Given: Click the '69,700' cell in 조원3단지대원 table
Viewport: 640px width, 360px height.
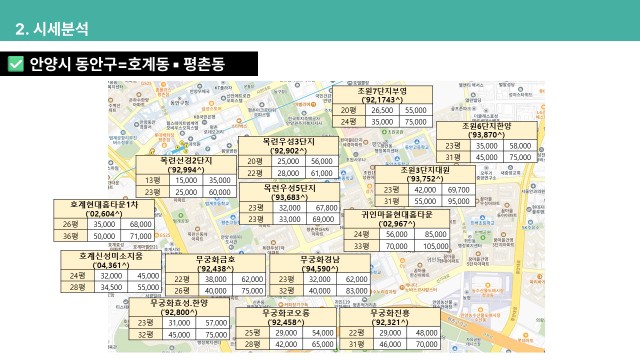Looking at the screenshot, I should [458, 190].
